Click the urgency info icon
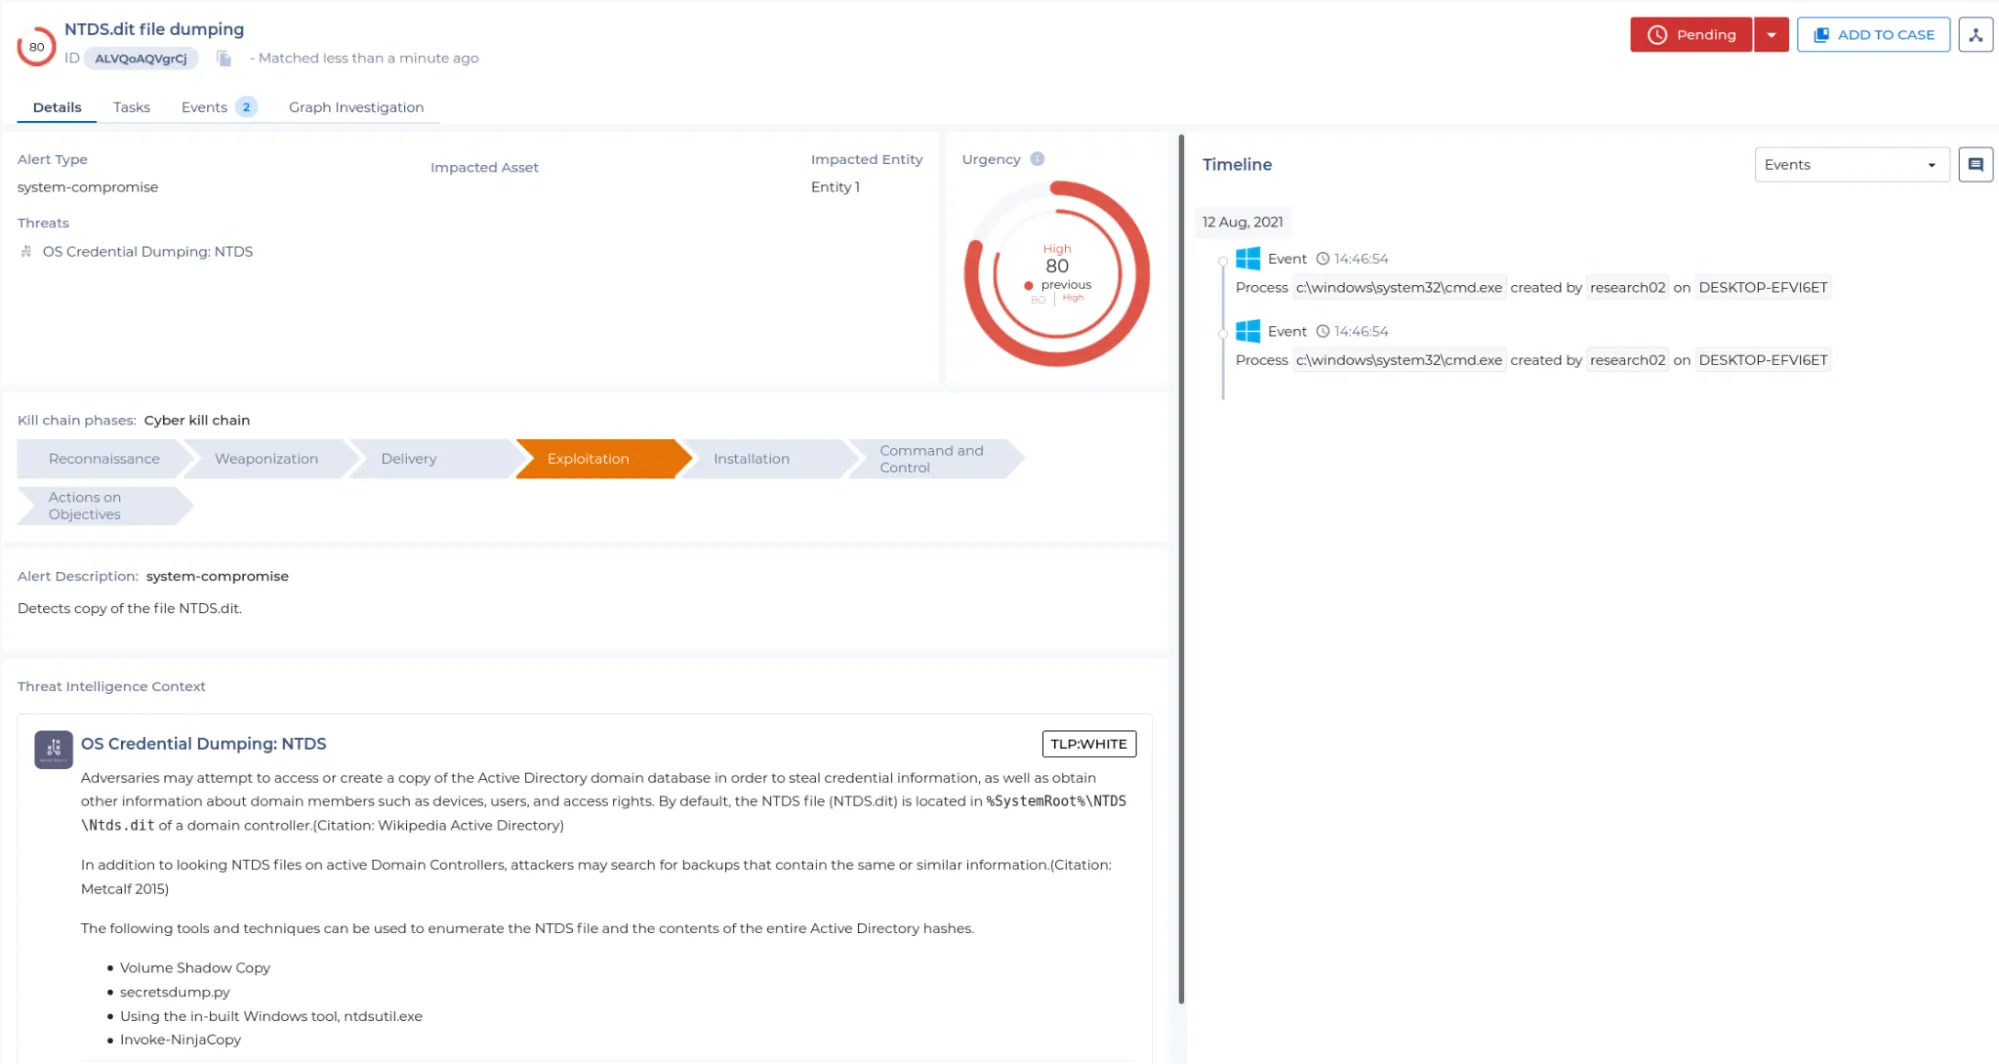Screen dimensions: 1999x1064 pyautogui.click(x=1037, y=159)
